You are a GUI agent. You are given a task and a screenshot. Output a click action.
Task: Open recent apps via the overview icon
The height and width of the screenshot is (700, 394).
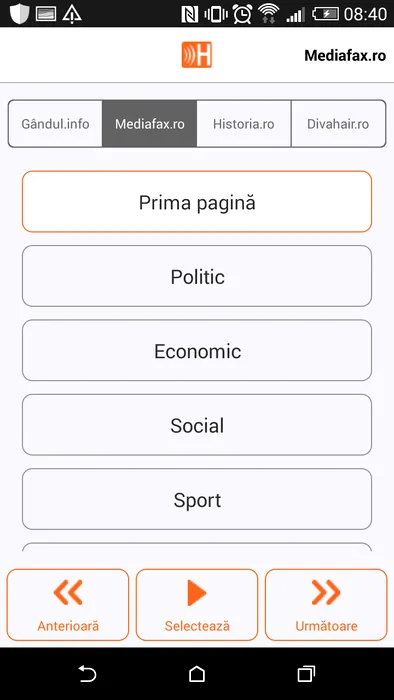(x=306, y=674)
